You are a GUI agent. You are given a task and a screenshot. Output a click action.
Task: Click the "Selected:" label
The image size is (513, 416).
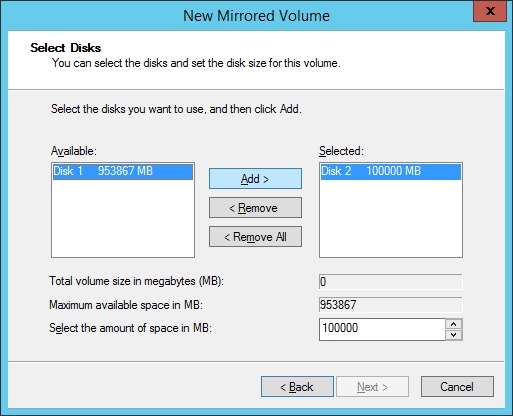pyautogui.click(x=341, y=151)
